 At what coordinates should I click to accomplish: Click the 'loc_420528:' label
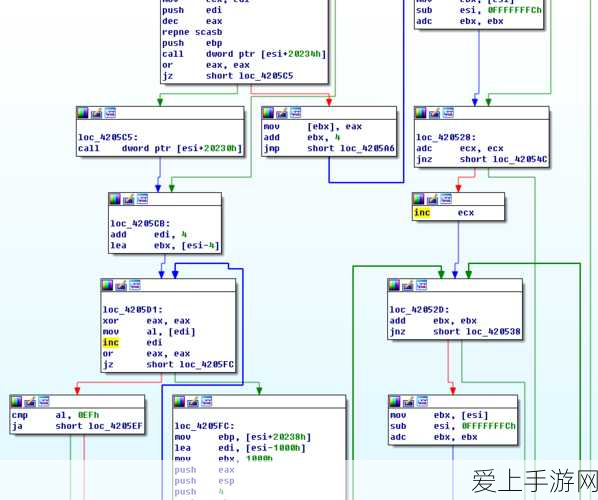pos(446,137)
